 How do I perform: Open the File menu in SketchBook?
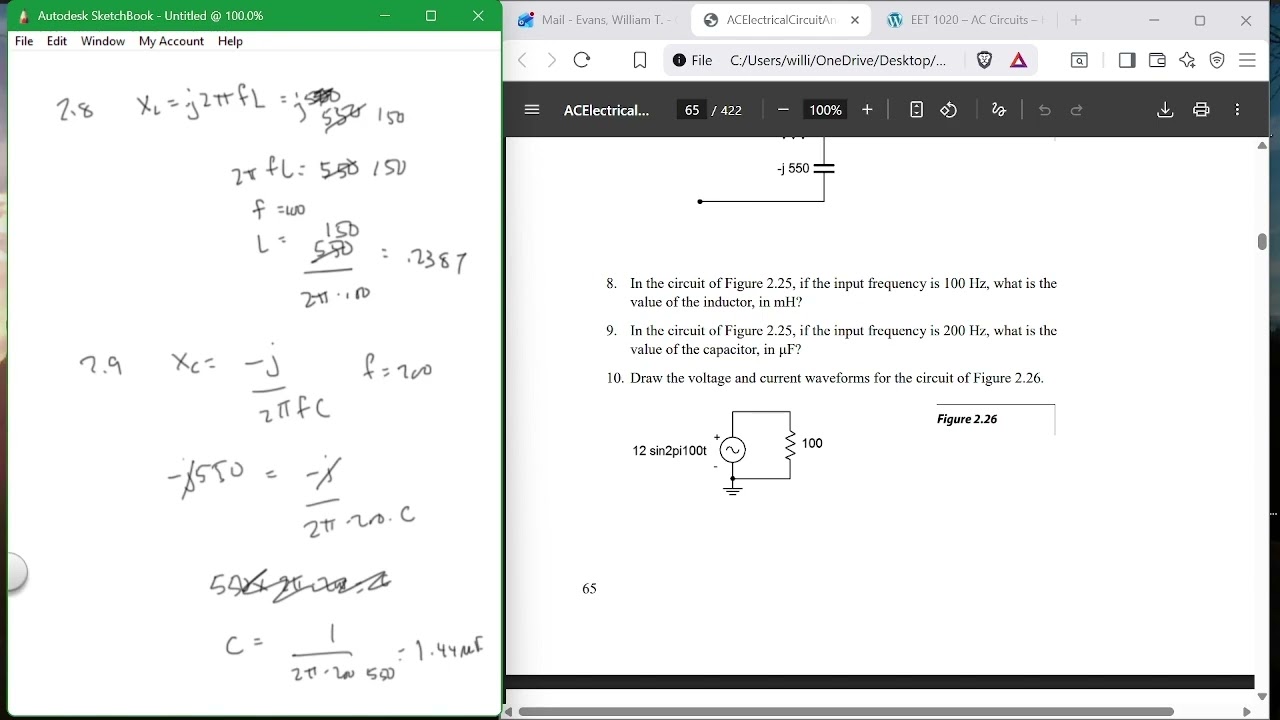pyautogui.click(x=24, y=41)
